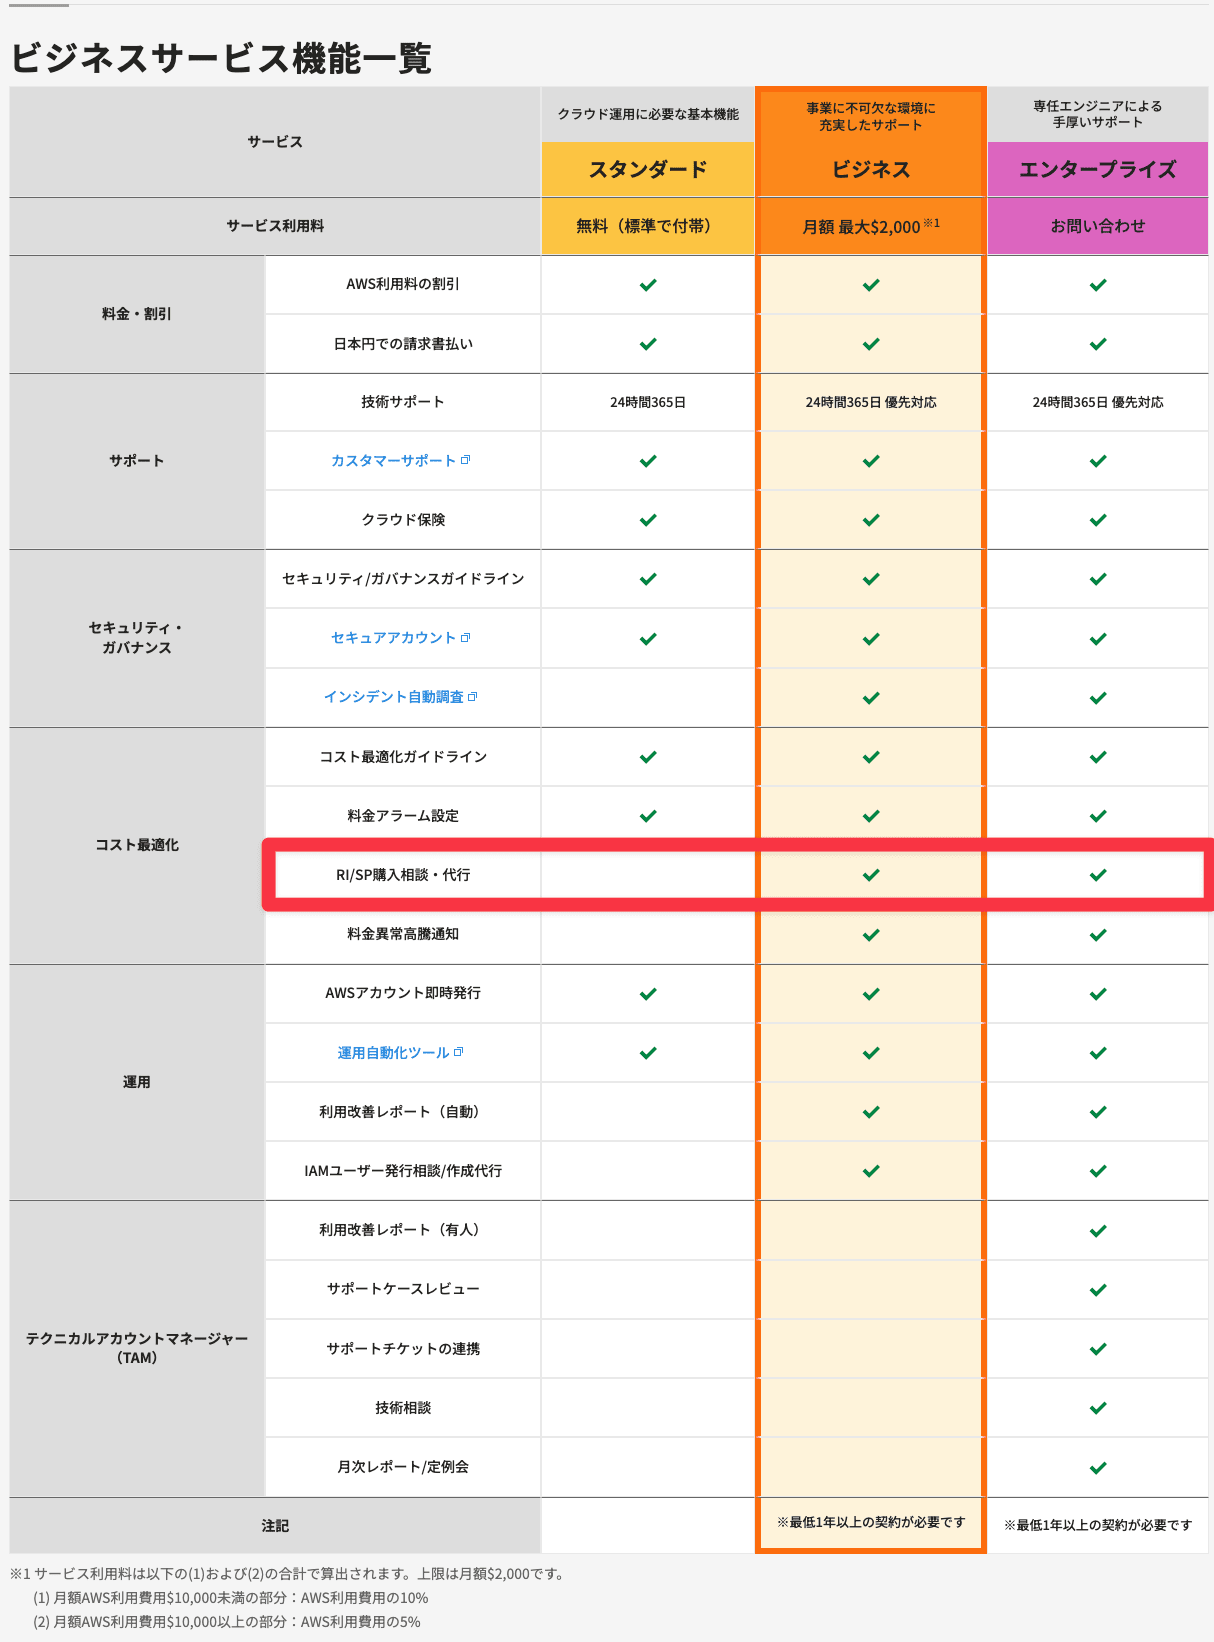This screenshot has height=1642, width=1214.
Task: Click external-link icon next to セキュアアカウント
Action: 466,637
